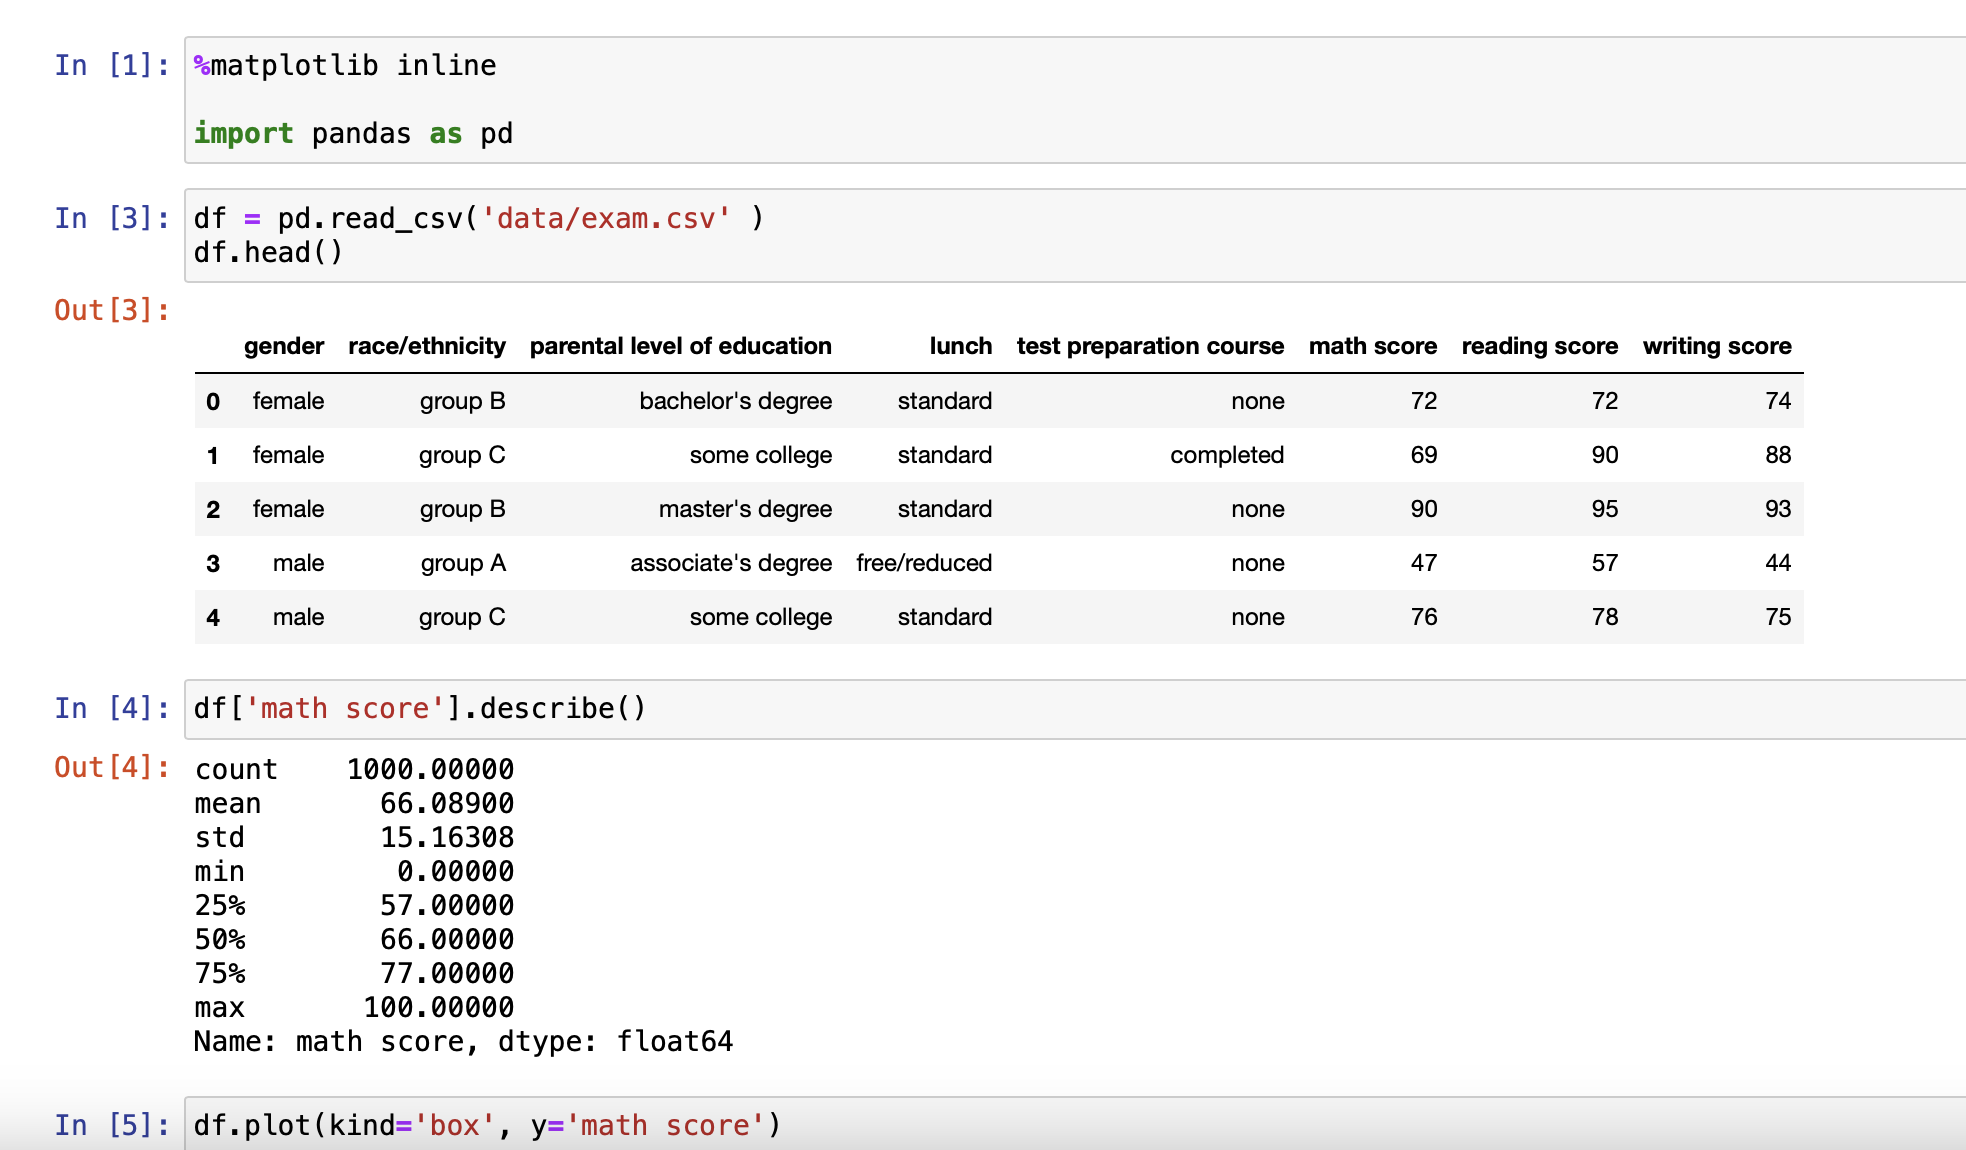Screen dimensions: 1966x1150
Task: Click the 'free/reduced' lunch cell
Action: (923, 563)
